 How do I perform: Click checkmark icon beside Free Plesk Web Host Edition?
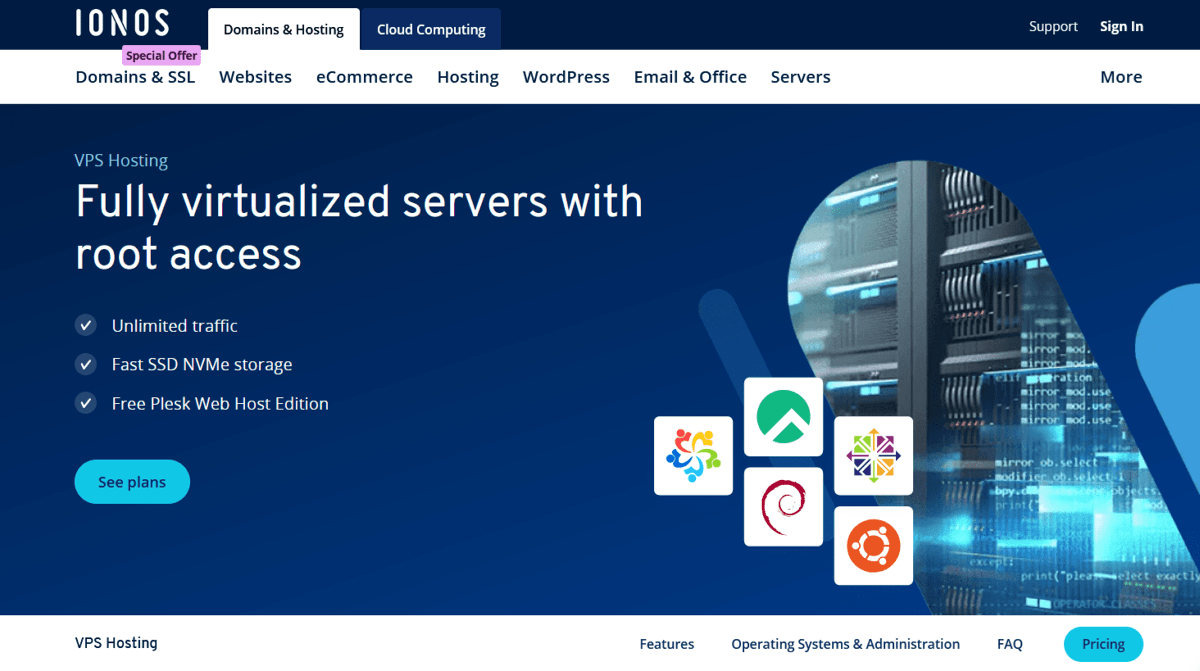[x=86, y=403]
